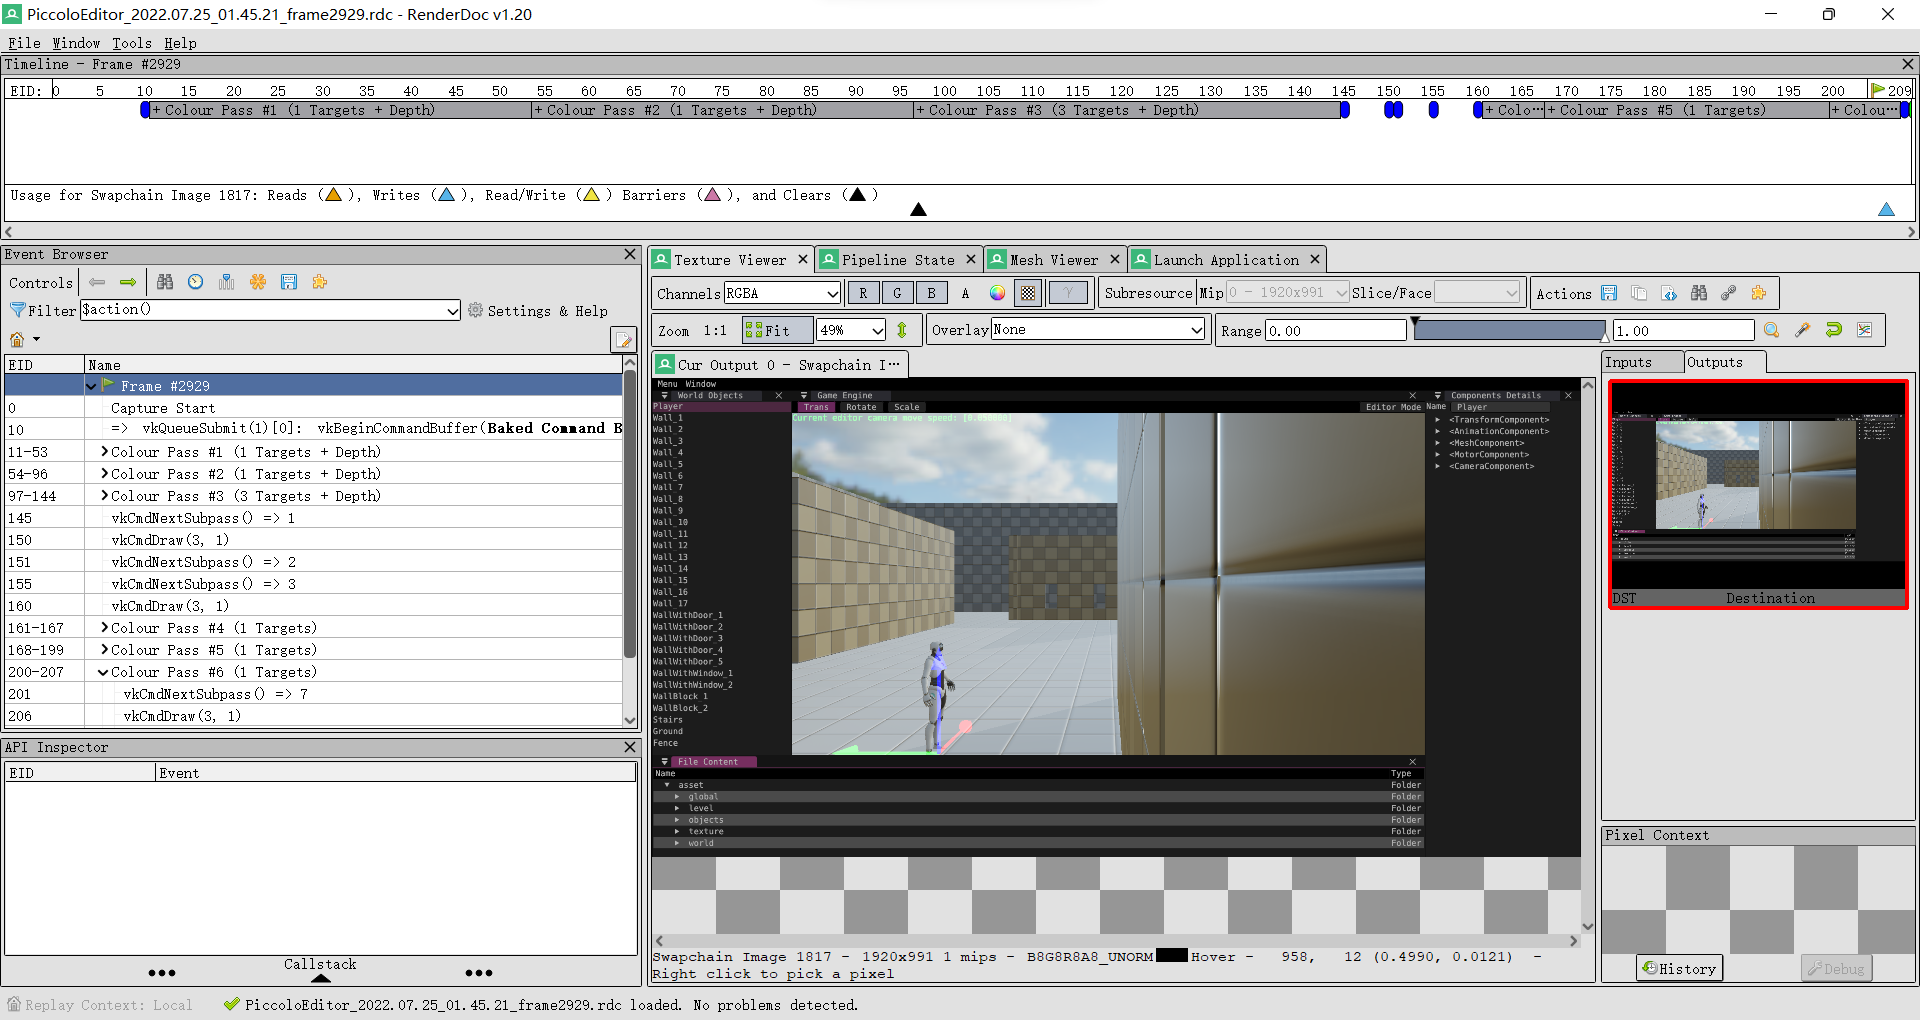Go to previous event with back arrow
This screenshot has height=1020, width=1920.
97,282
